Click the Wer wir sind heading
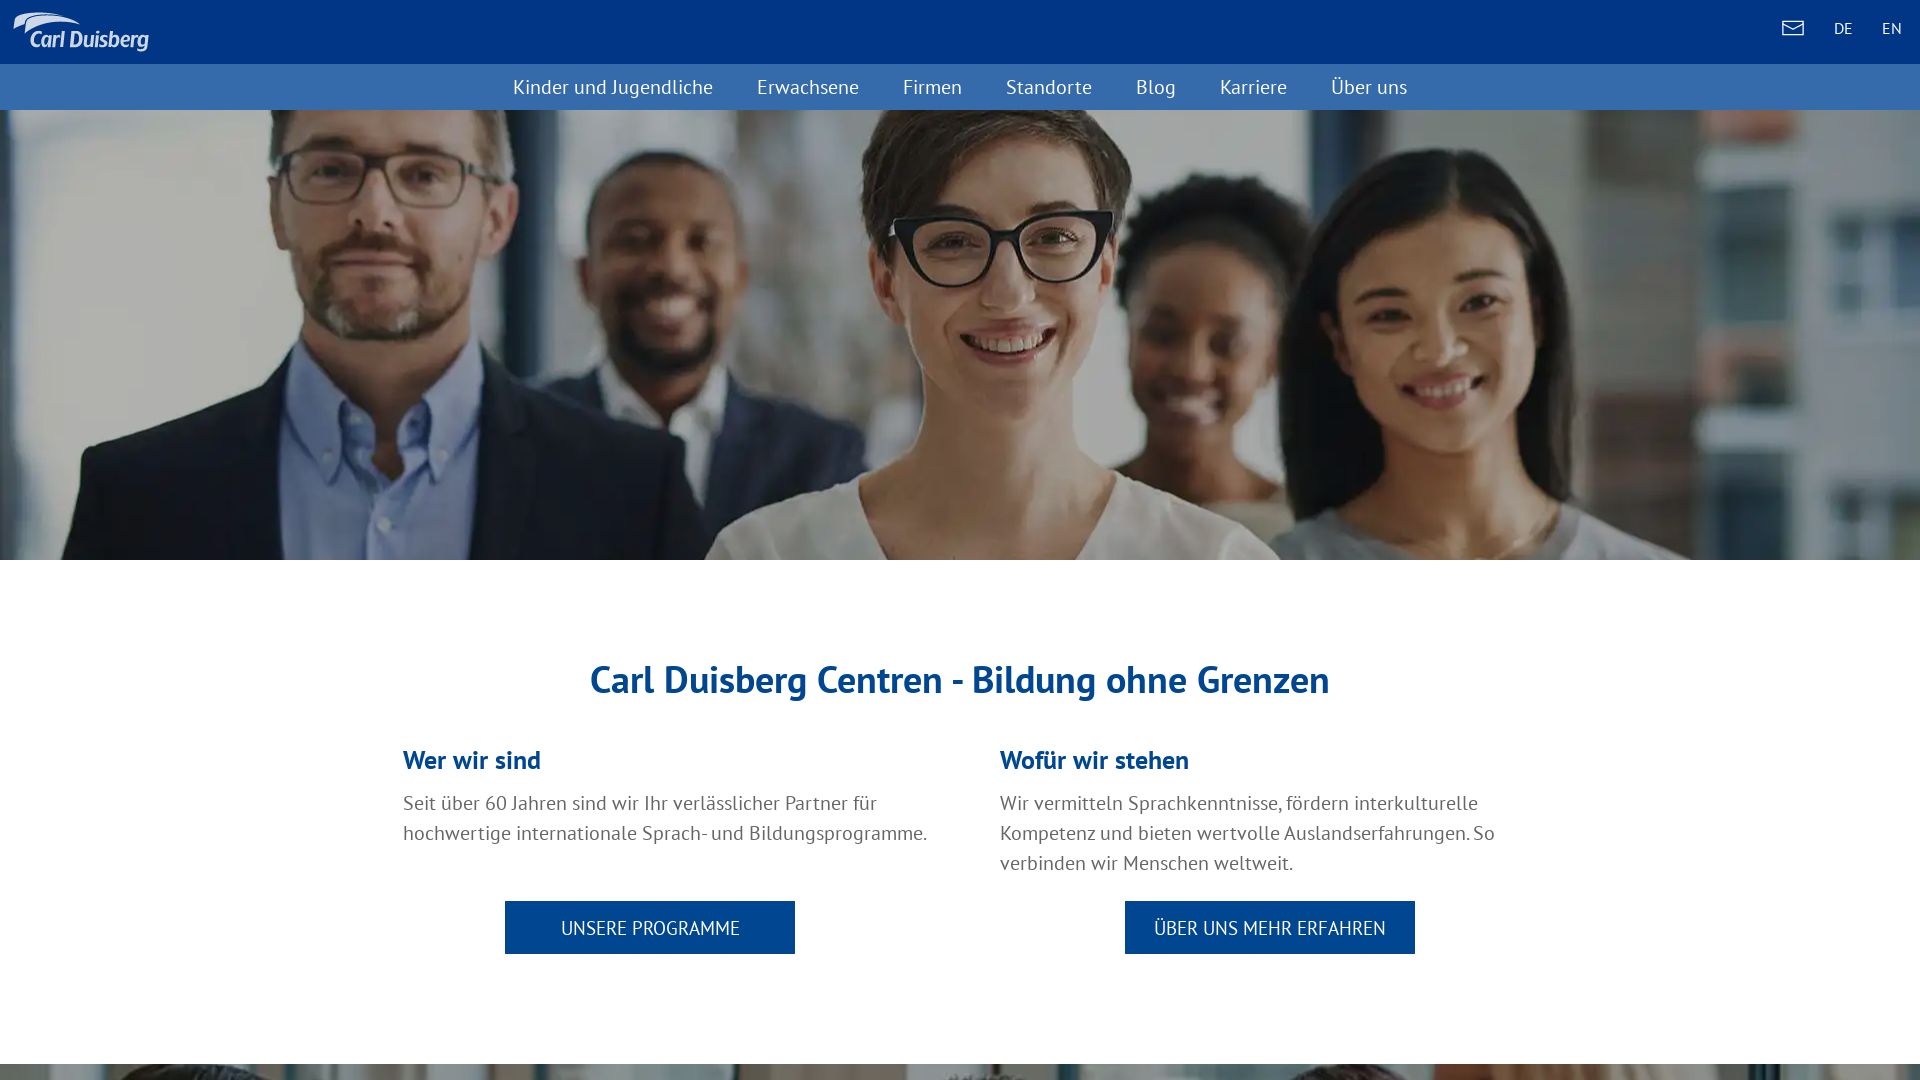Viewport: 1920px width, 1080px height. [x=472, y=760]
